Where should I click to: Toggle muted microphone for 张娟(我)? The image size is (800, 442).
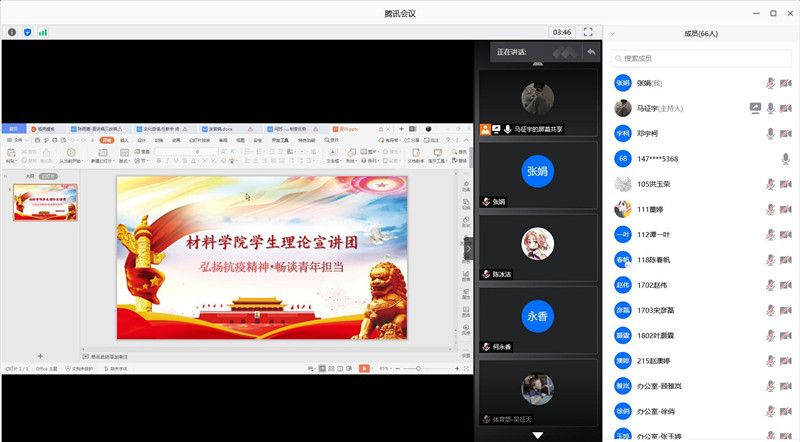(770, 83)
